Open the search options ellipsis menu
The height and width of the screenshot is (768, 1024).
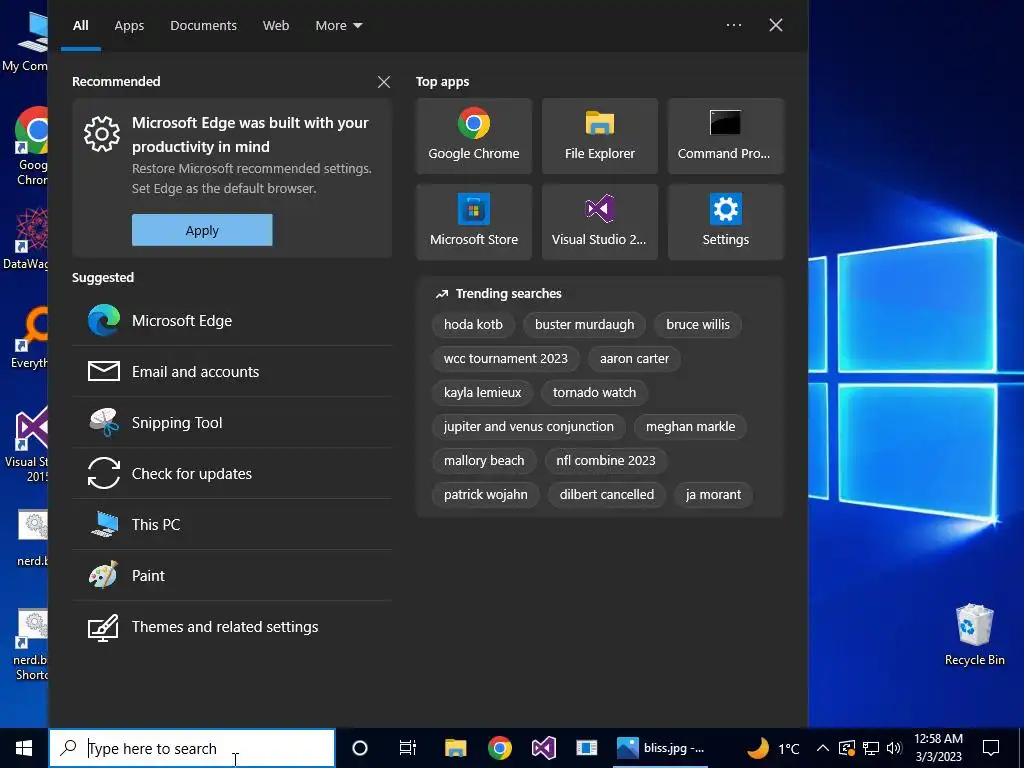734,25
